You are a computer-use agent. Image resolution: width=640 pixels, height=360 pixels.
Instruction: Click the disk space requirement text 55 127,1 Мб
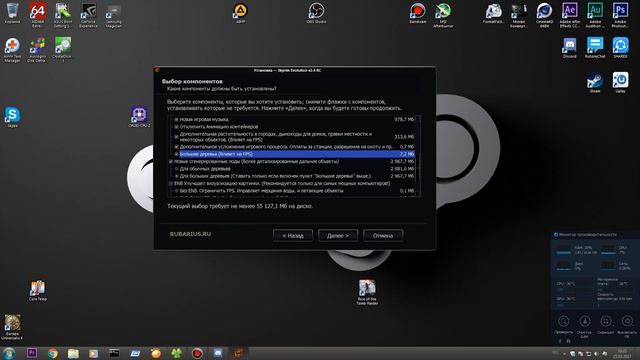[x=240, y=206]
